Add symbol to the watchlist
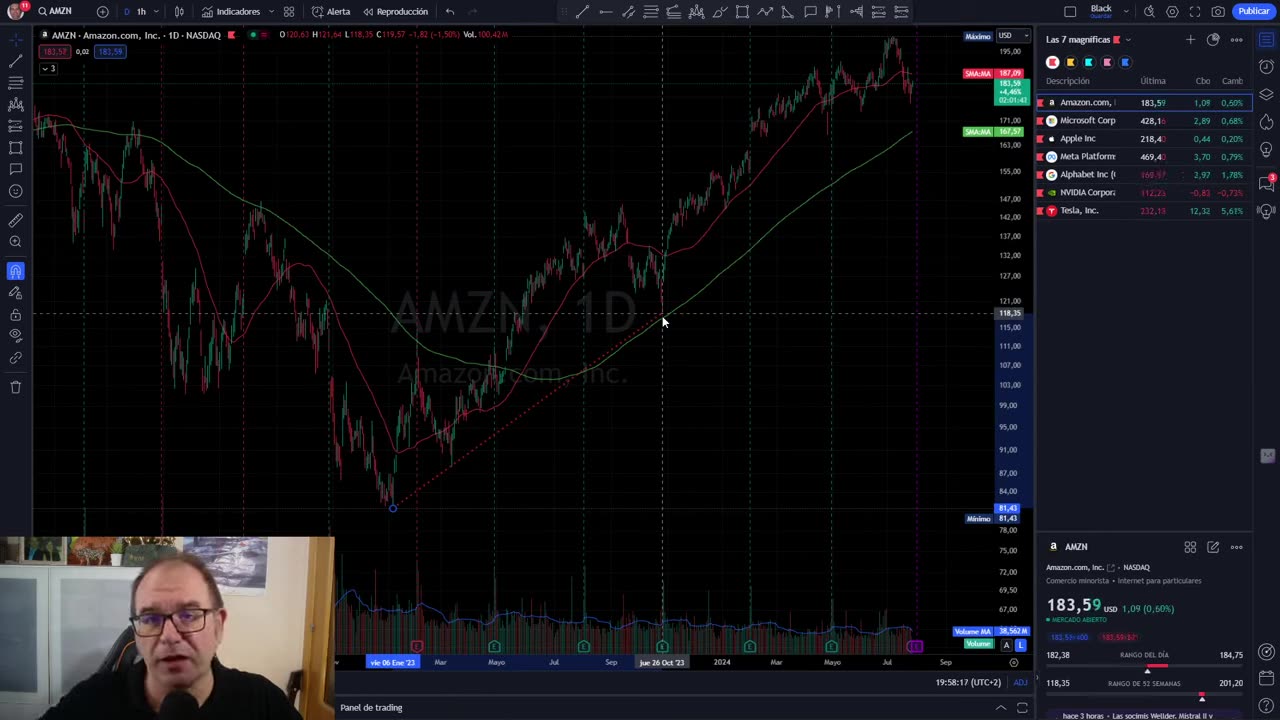 click(x=1190, y=39)
